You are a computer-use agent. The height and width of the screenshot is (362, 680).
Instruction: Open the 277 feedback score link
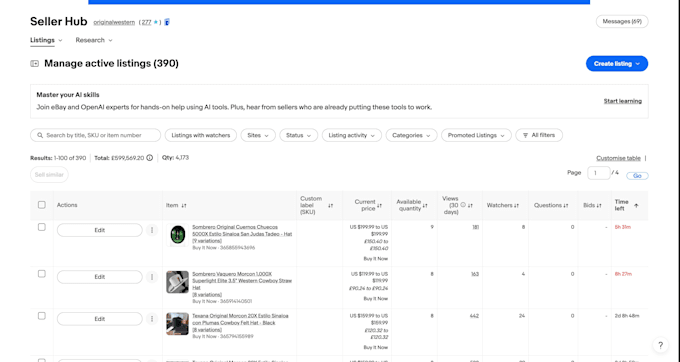147,22
